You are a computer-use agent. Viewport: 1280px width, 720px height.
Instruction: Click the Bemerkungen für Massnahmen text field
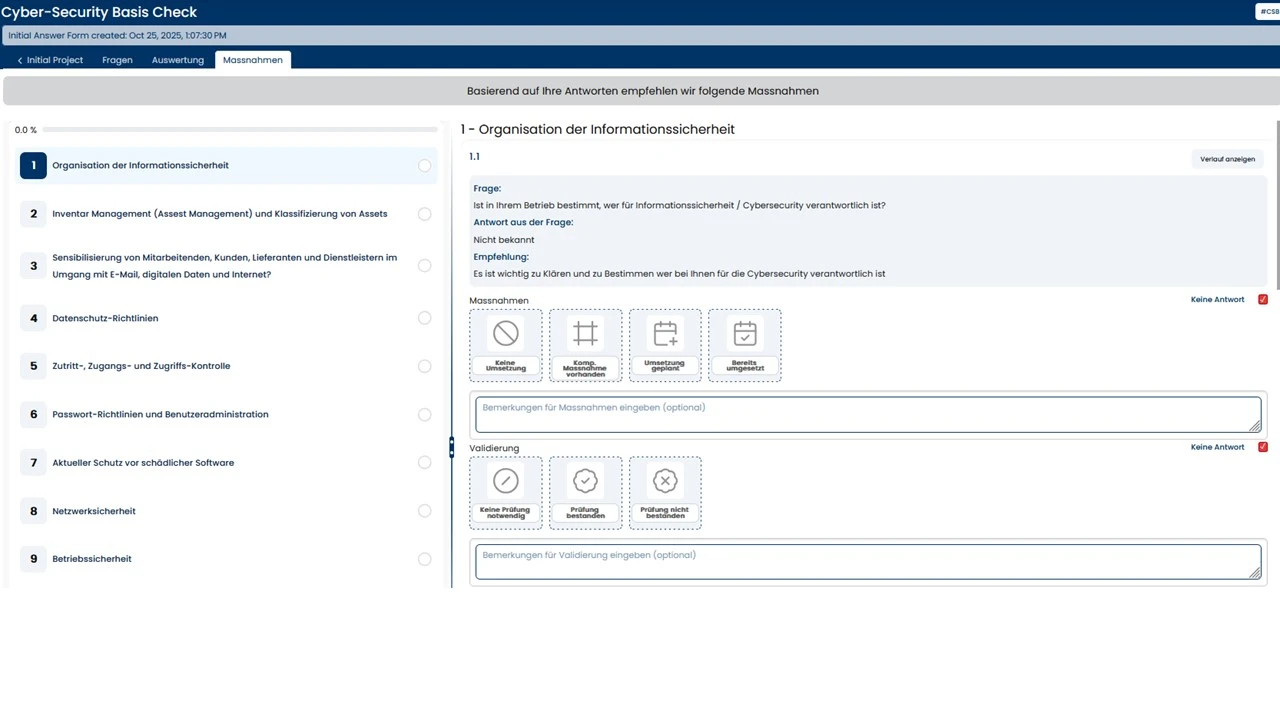point(867,414)
